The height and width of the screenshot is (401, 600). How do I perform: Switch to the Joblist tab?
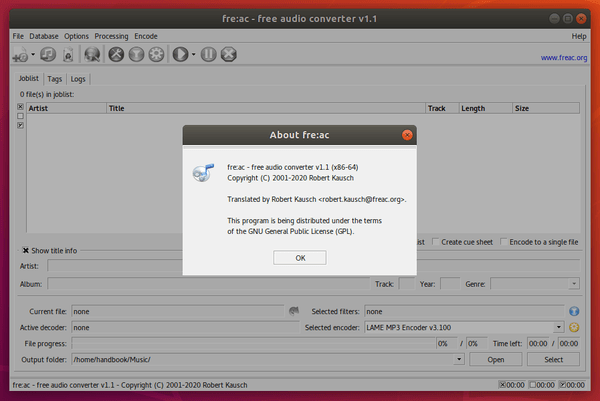pos(29,78)
